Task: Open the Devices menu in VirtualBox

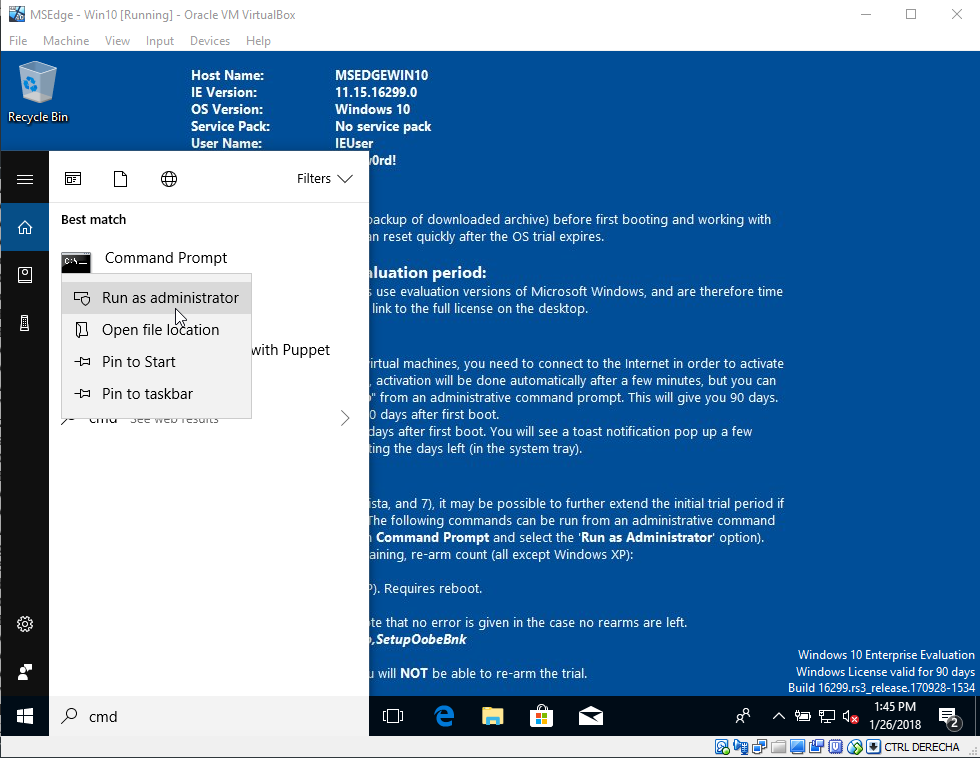Action: (210, 41)
